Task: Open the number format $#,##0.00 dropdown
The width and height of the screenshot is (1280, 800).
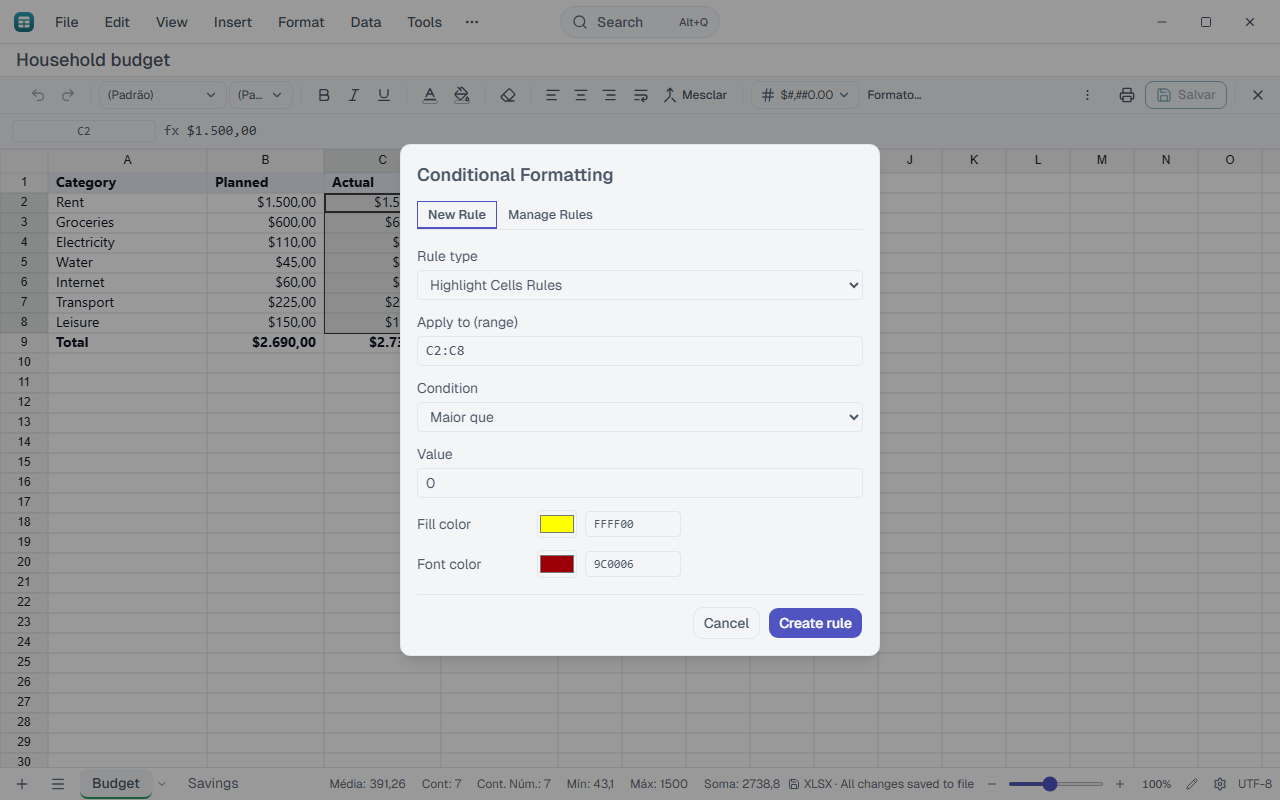Action: [x=806, y=95]
